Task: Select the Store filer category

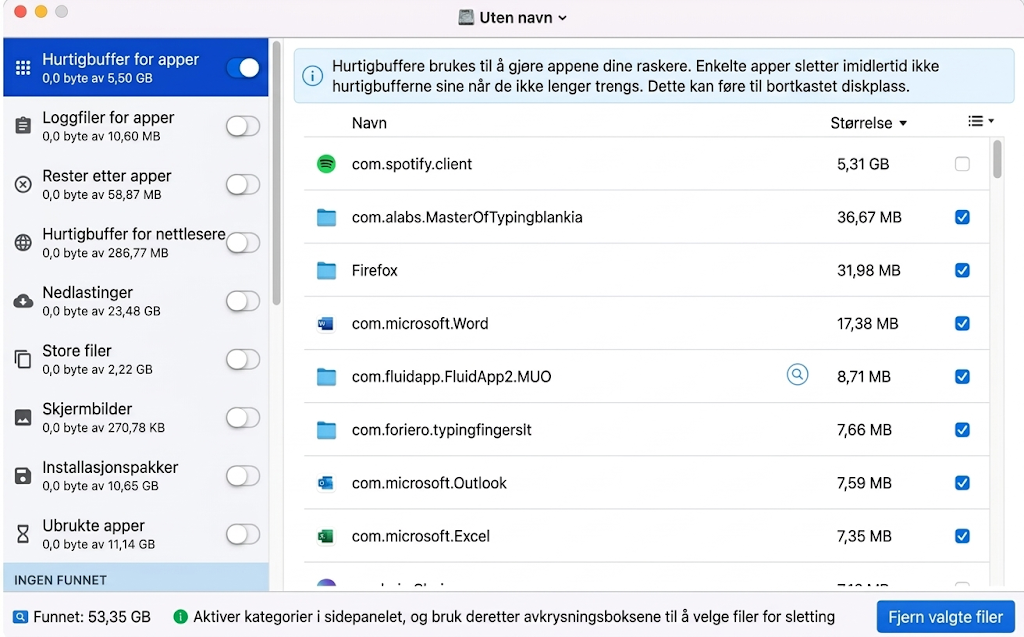Action: [x=136, y=359]
